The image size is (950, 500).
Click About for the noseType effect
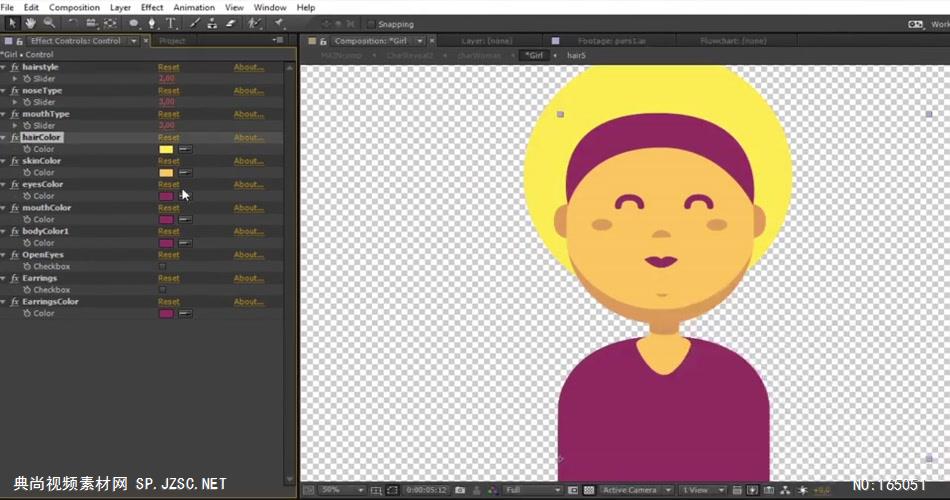tap(248, 91)
